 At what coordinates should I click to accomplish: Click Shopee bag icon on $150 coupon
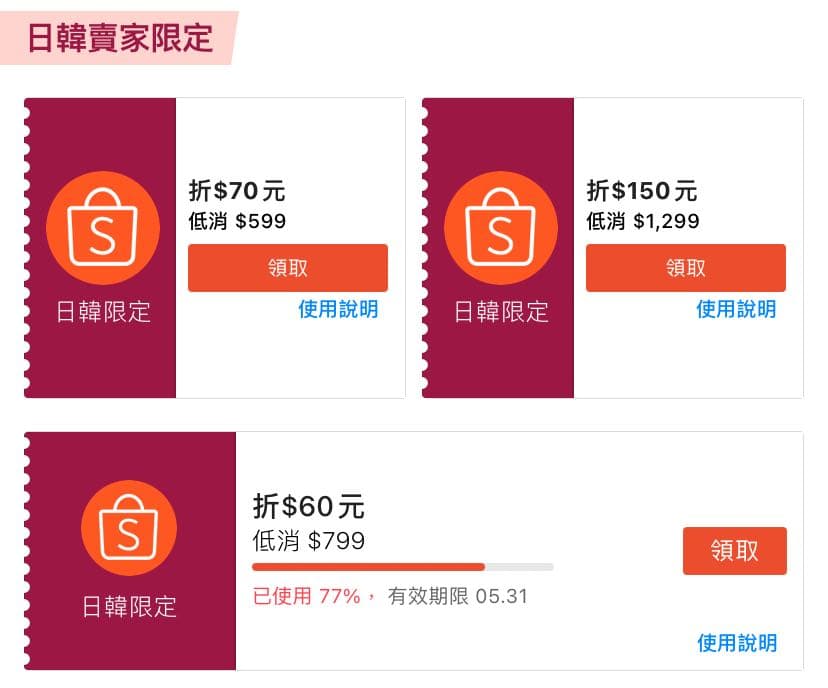500,229
